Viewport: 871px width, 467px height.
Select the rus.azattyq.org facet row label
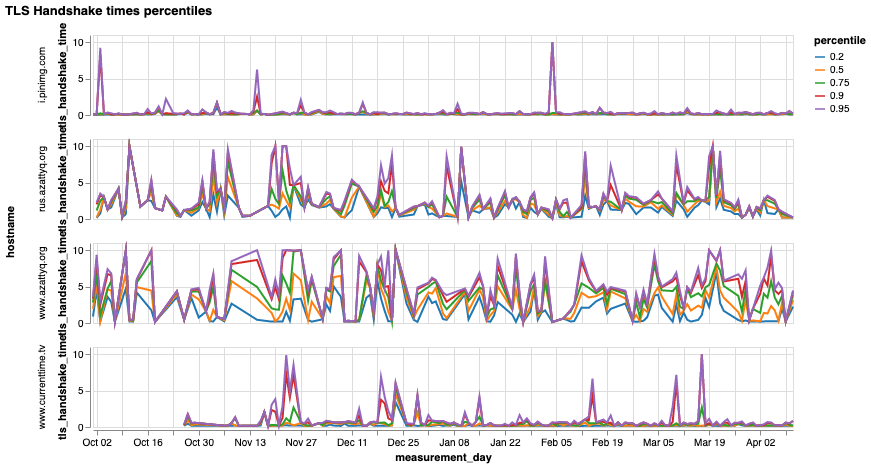coord(43,179)
